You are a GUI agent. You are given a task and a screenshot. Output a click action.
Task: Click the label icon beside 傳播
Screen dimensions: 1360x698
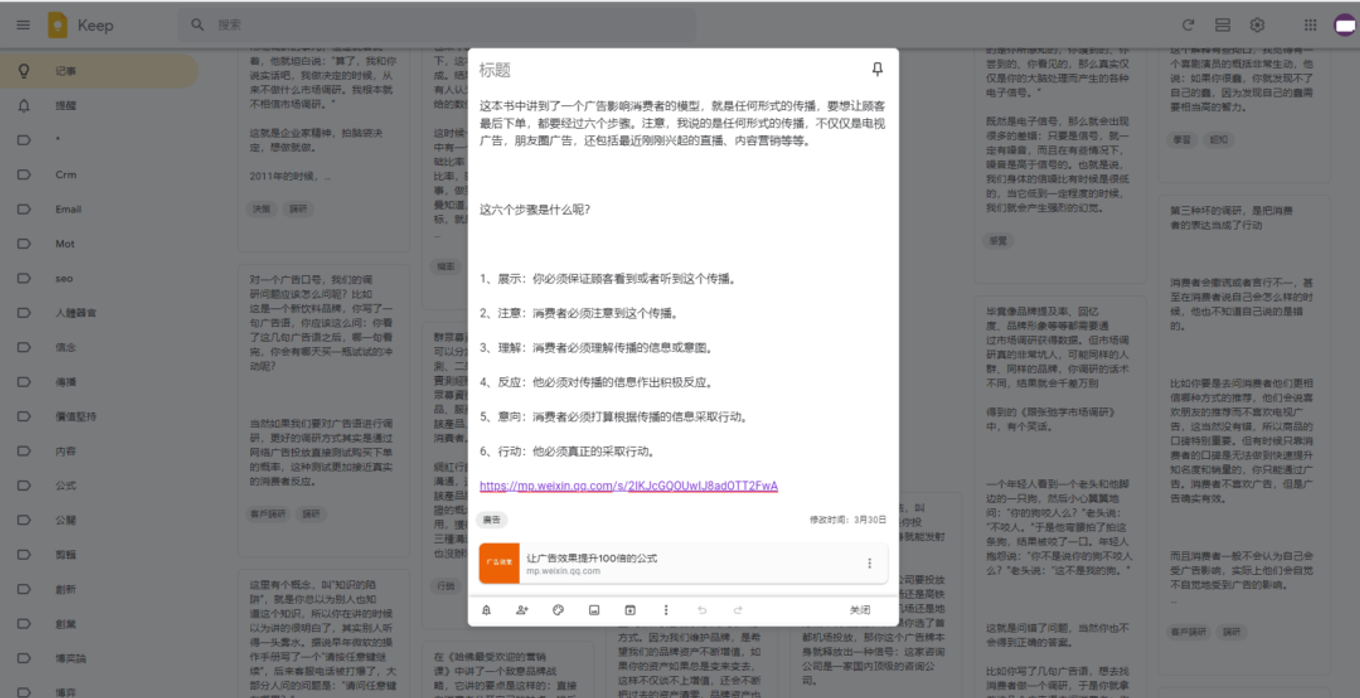(x=24, y=382)
